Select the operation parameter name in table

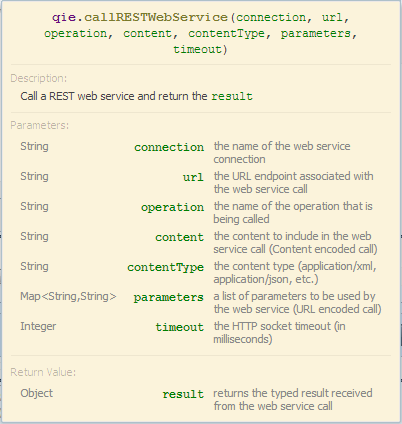[x=172, y=207]
